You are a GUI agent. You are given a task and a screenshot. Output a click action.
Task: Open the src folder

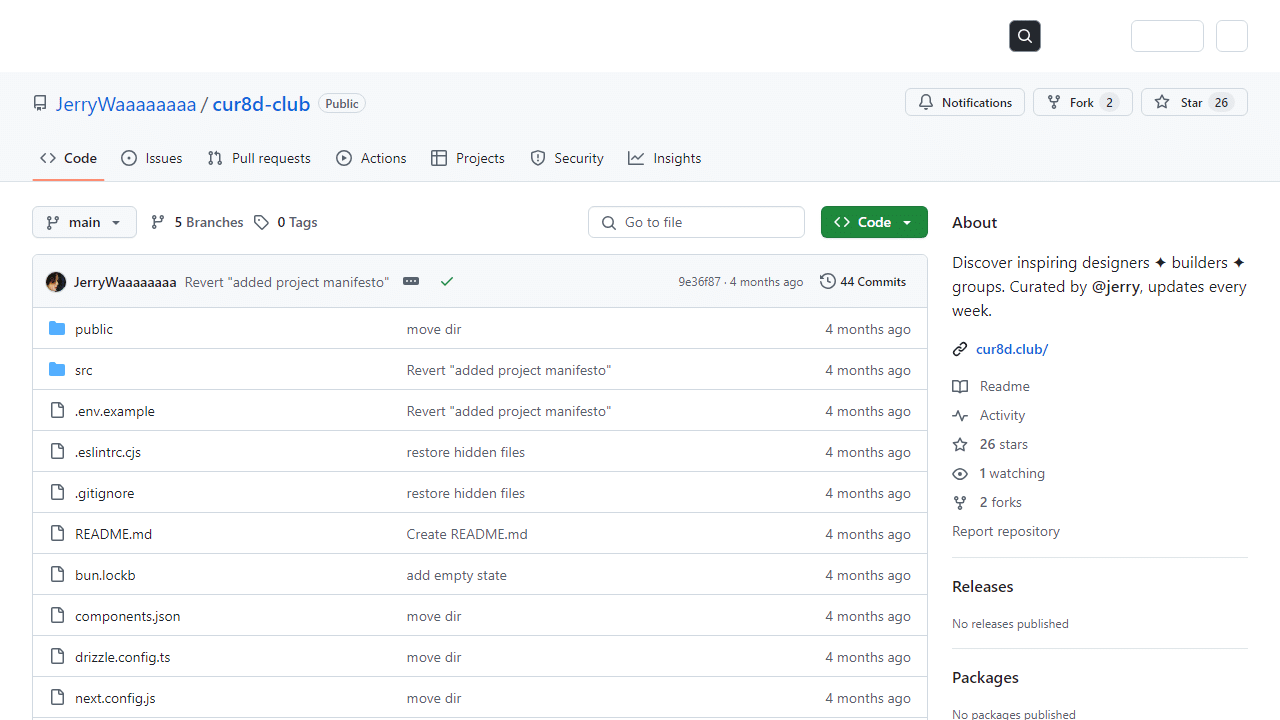point(84,370)
